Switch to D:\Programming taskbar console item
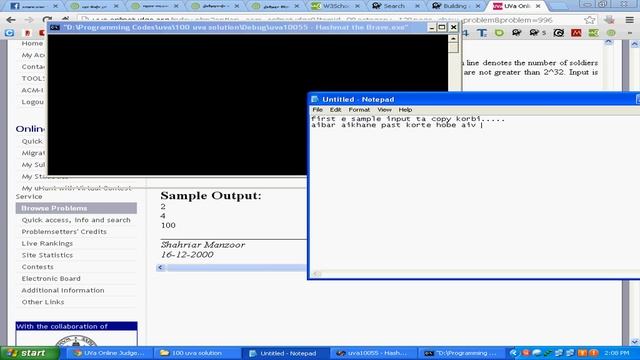The width and height of the screenshot is (640, 360). (x=461, y=353)
